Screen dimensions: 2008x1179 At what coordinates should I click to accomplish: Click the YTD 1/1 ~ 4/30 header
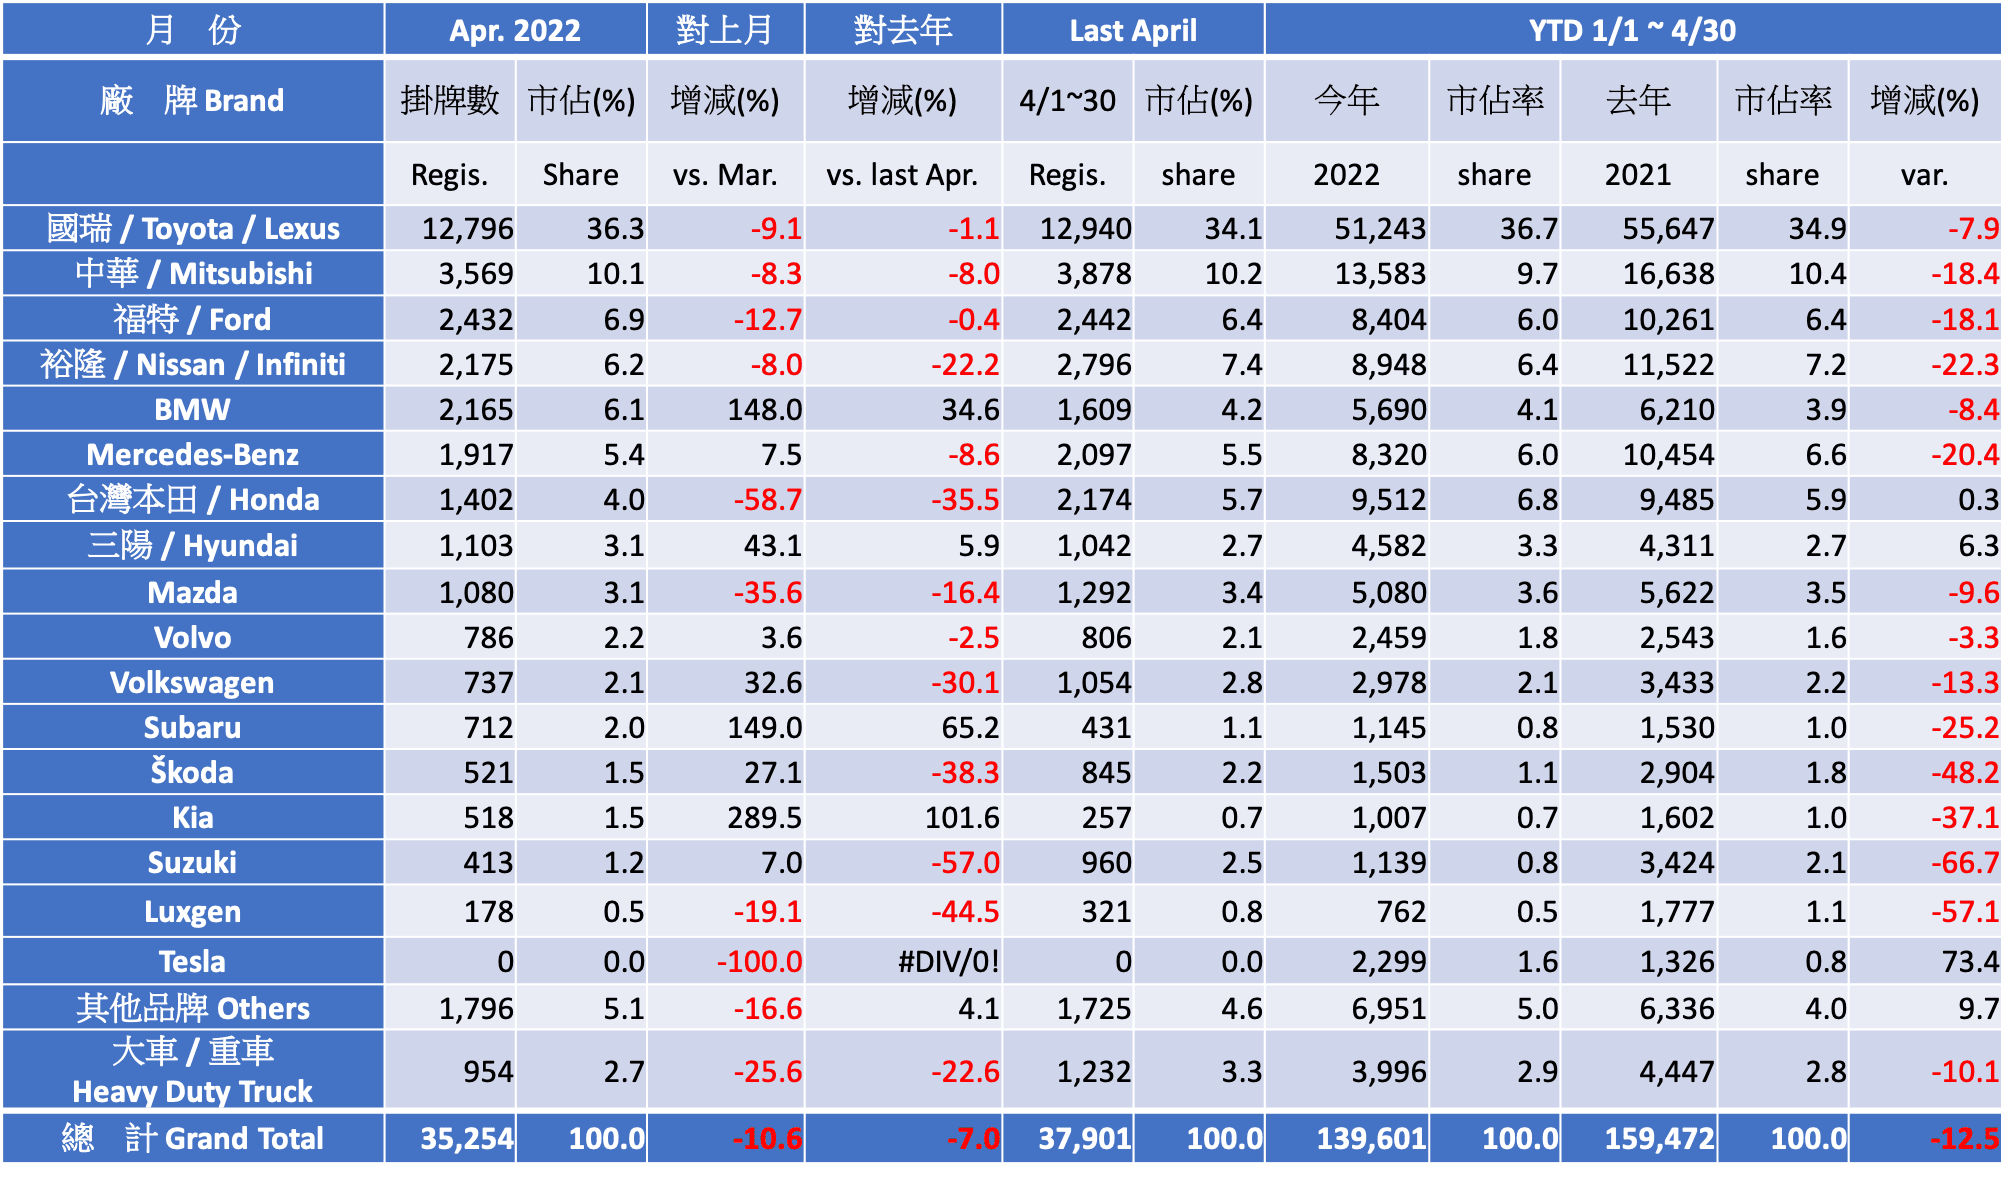coord(1633,30)
